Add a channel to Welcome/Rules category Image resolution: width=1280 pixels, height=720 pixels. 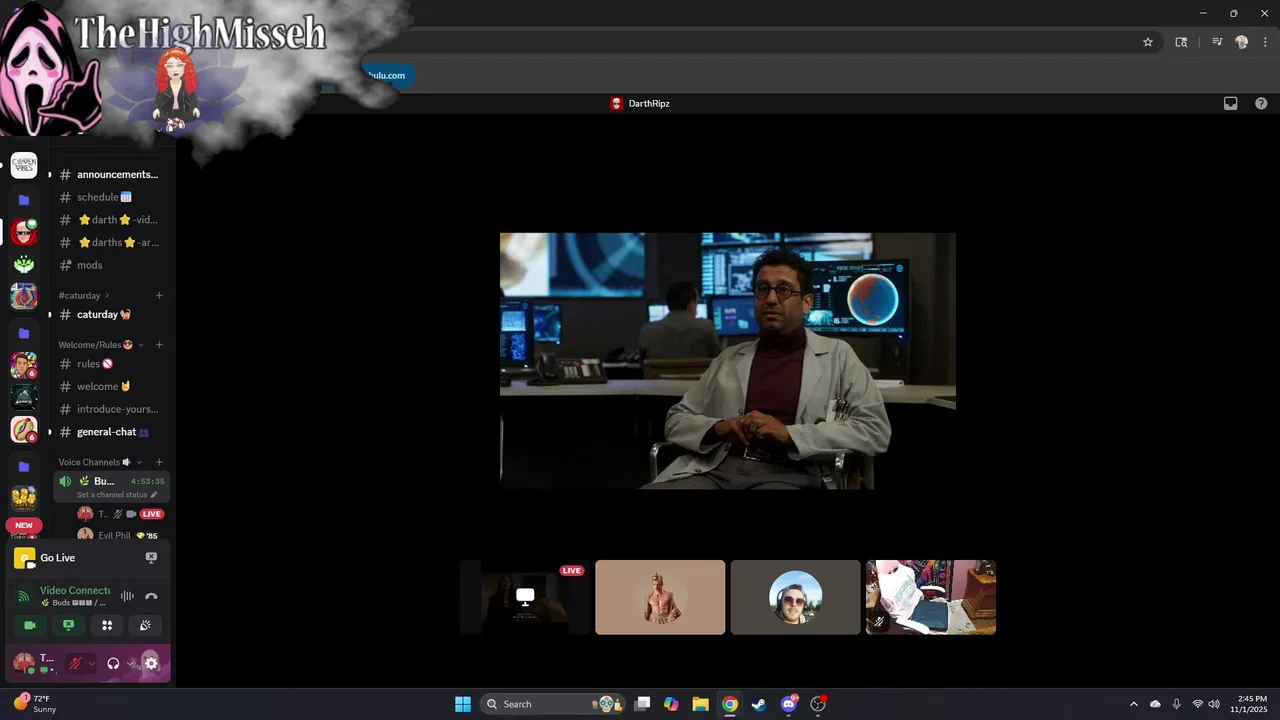(x=159, y=345)
